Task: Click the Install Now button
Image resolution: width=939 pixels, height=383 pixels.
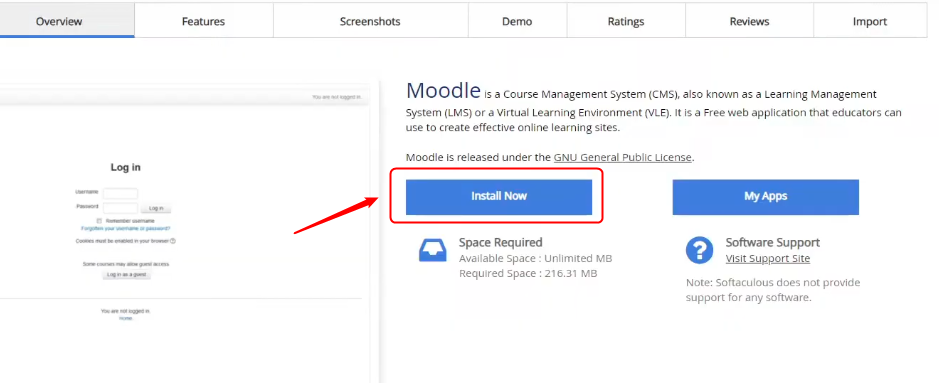Action: pos(499,196)
